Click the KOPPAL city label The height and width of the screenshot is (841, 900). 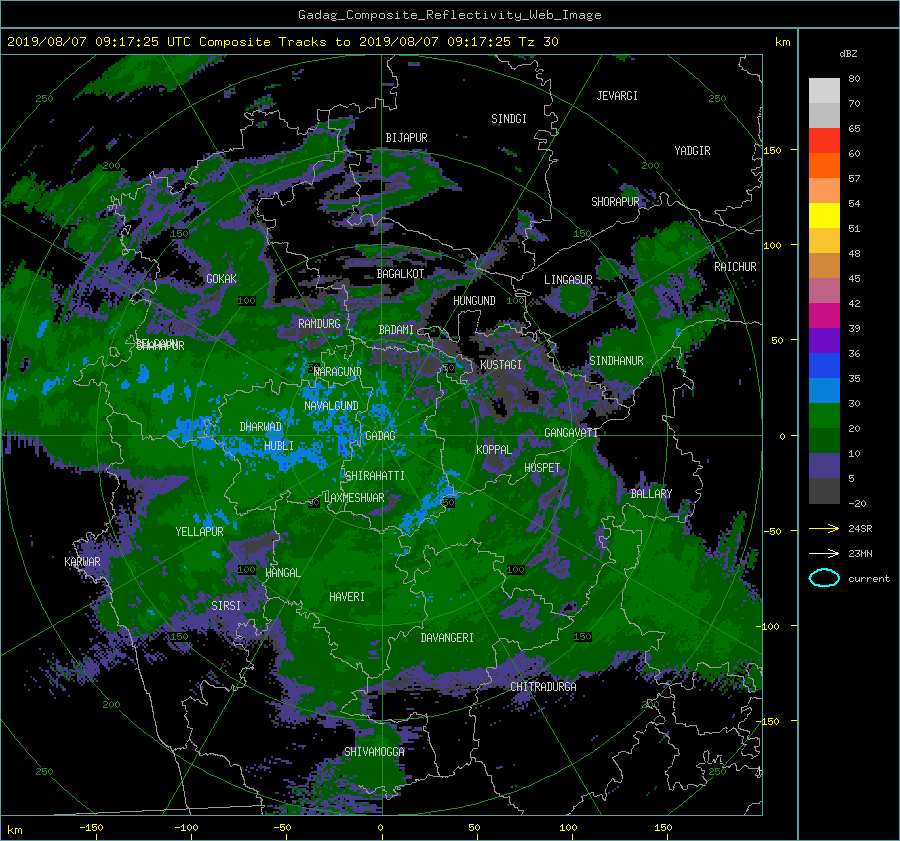coord(494,450)
